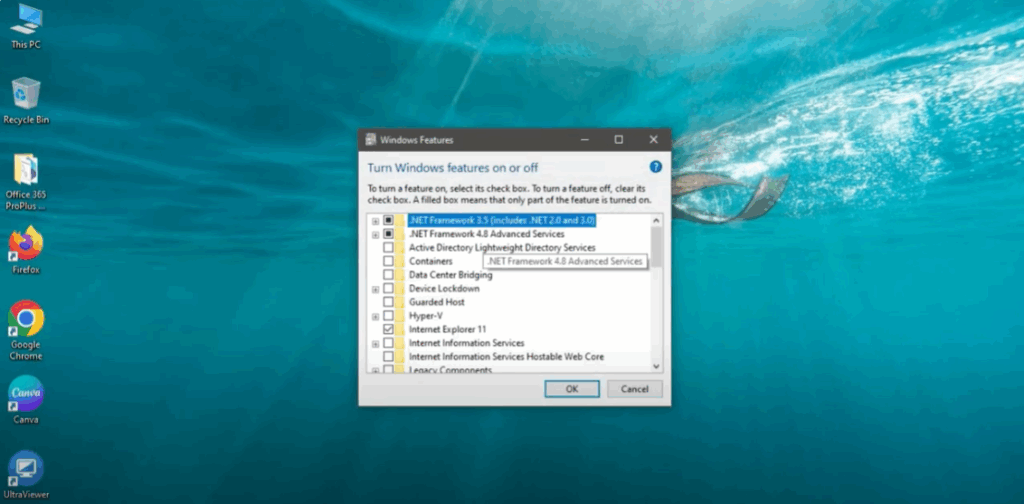The image size is (1024, 504).
Task: Open This PC desktop icon
Action: coord(26,26)
